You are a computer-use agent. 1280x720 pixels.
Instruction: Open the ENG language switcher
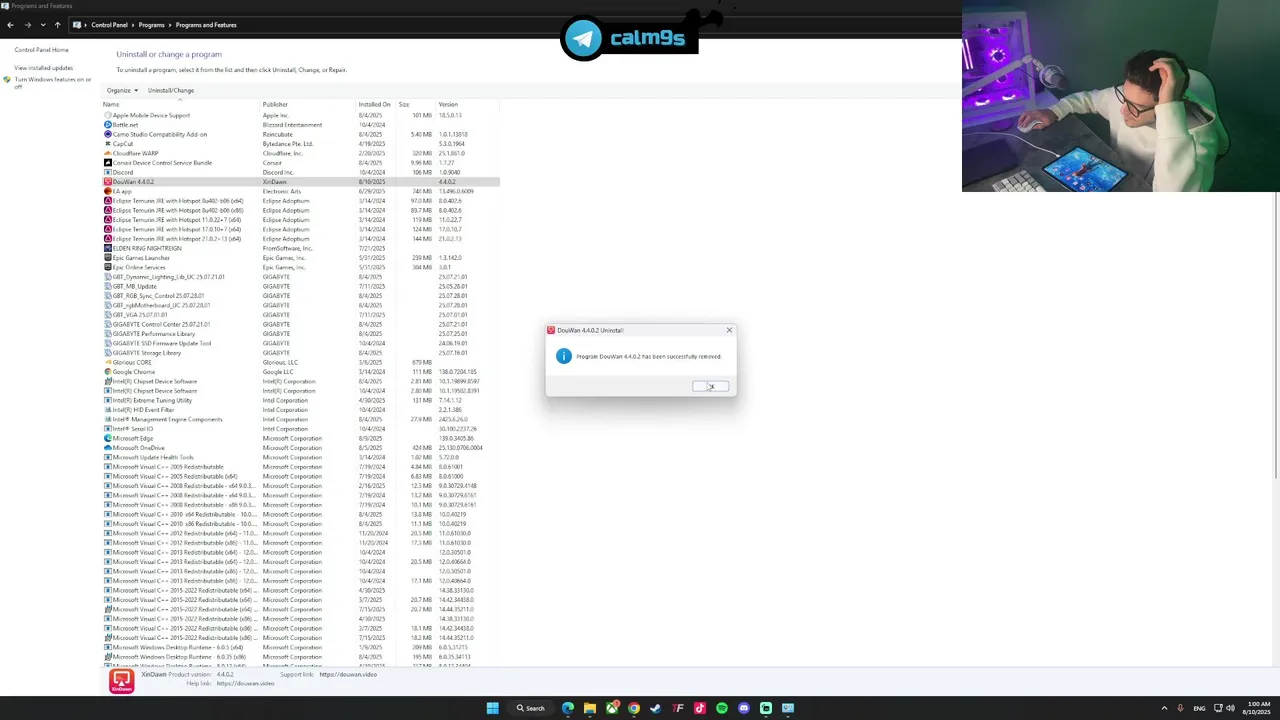click(1199, 708)
